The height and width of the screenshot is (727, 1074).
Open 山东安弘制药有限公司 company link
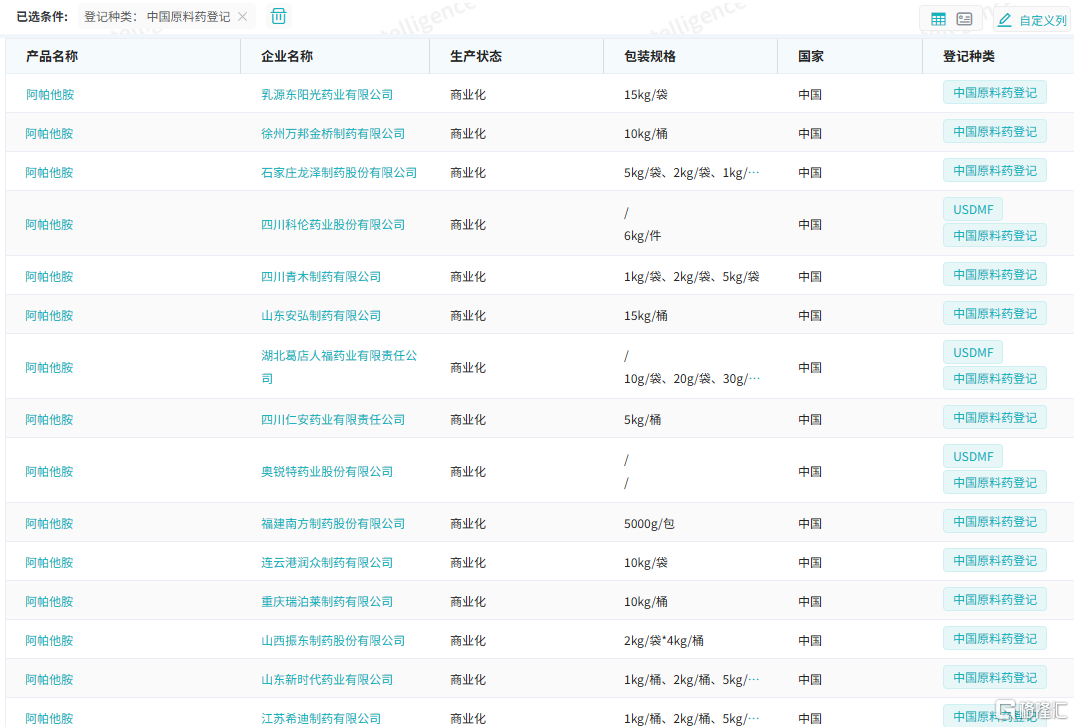321,316
